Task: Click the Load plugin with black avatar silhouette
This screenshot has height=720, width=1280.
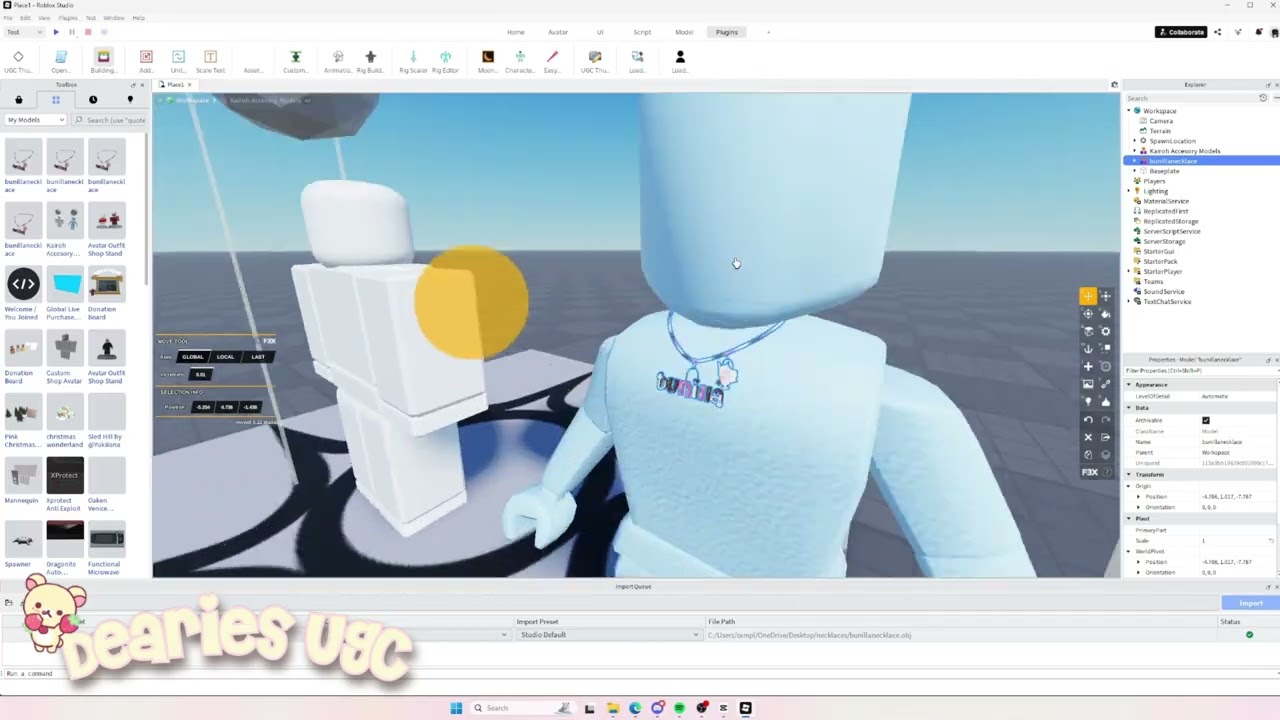Action: [x=680, y=61]
